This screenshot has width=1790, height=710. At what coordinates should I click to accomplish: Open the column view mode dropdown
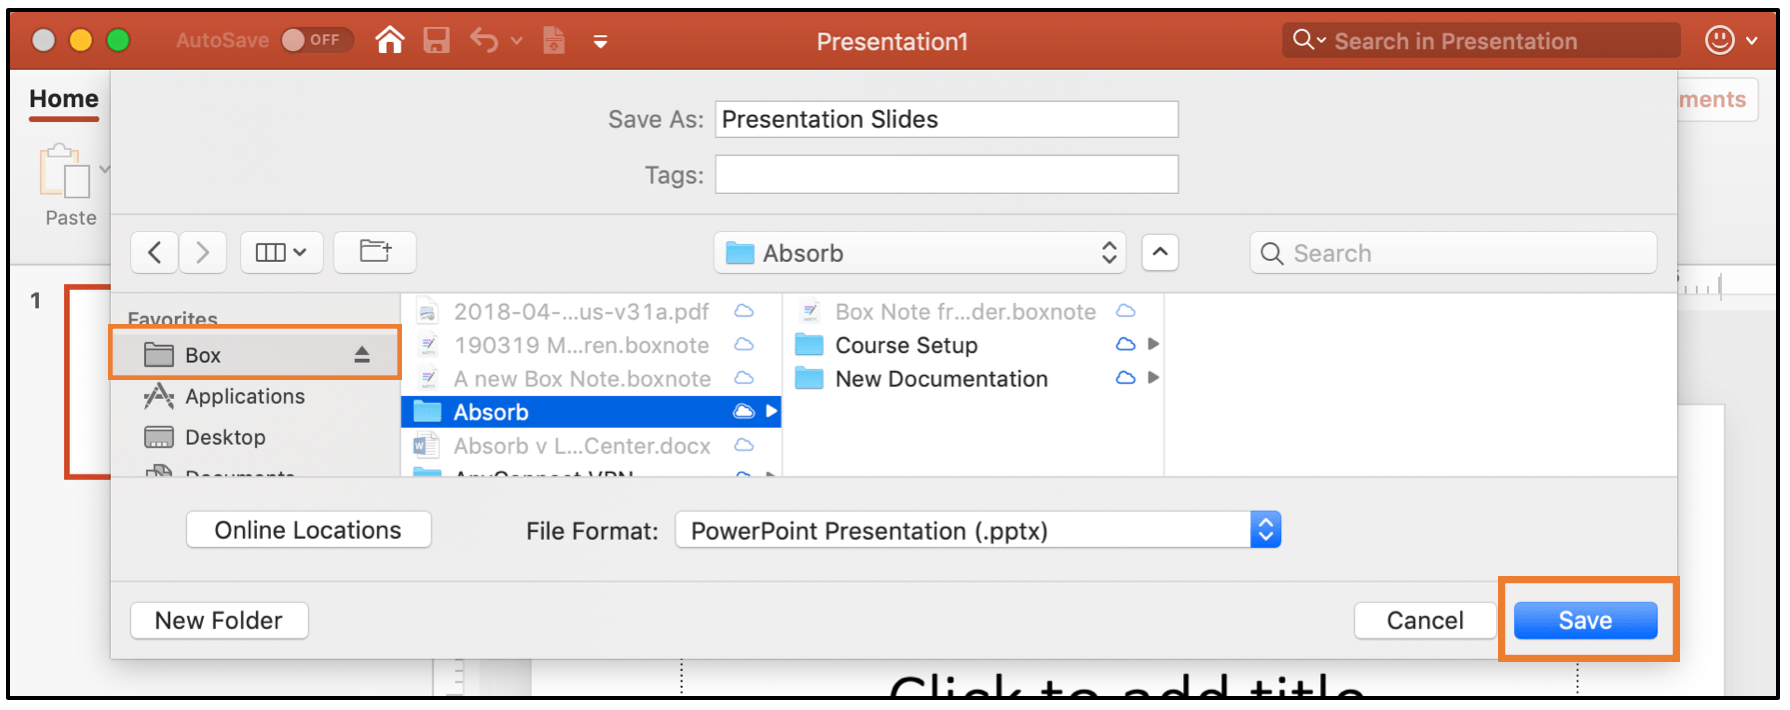[281, 252]
